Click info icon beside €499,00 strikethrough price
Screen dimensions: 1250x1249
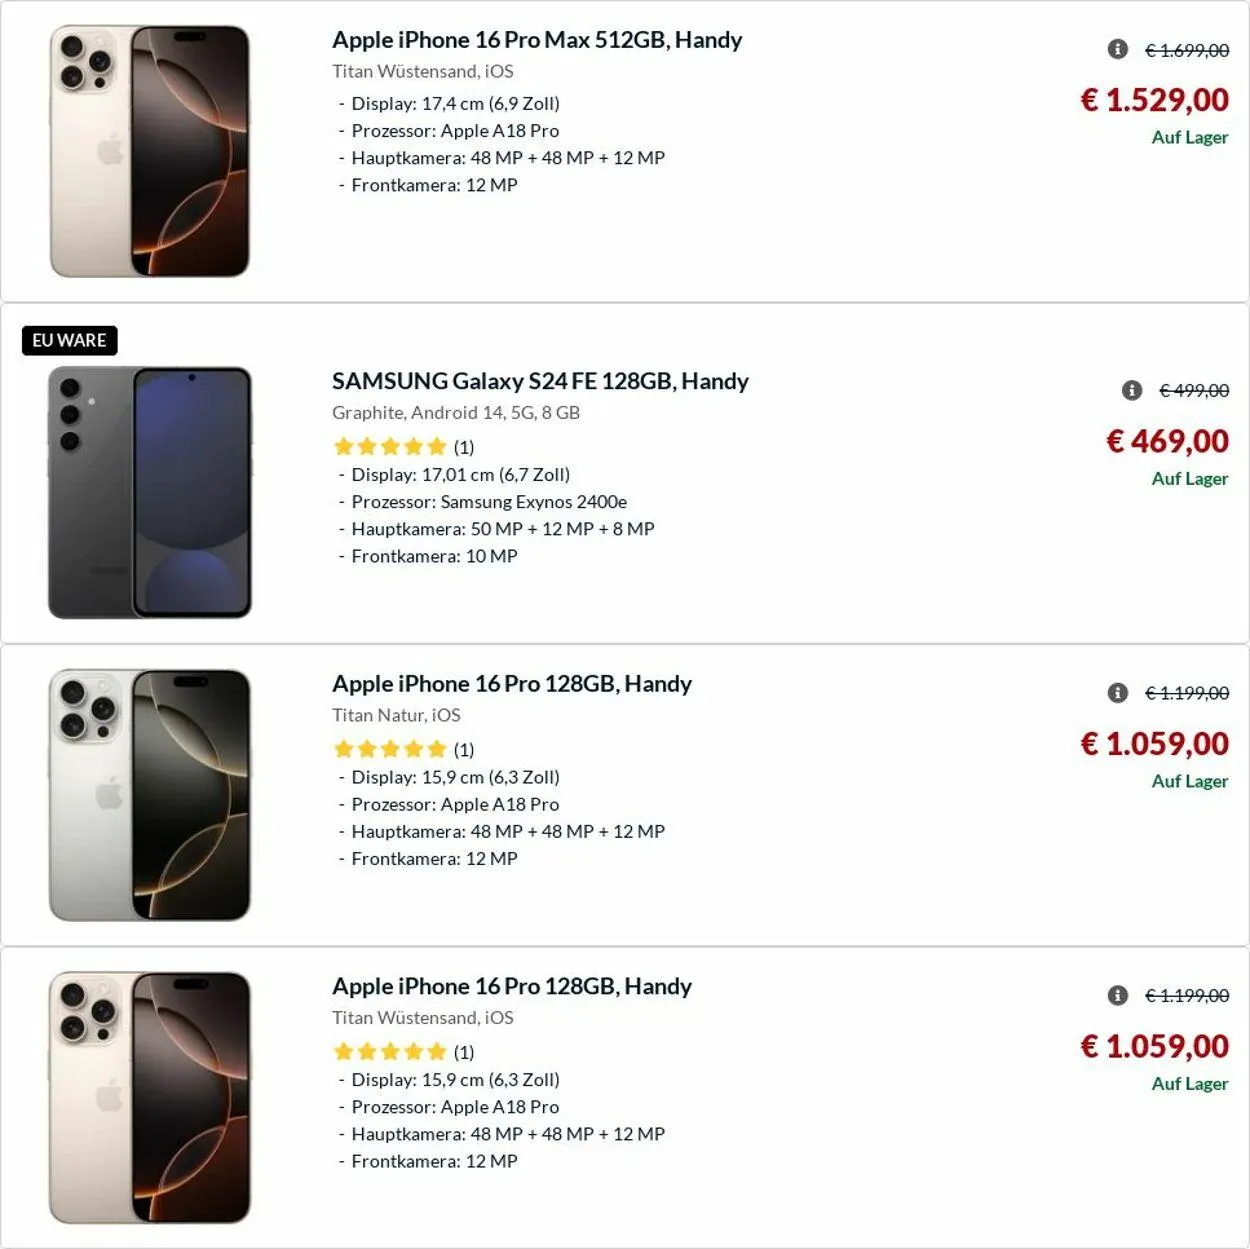click(1132, 390)
